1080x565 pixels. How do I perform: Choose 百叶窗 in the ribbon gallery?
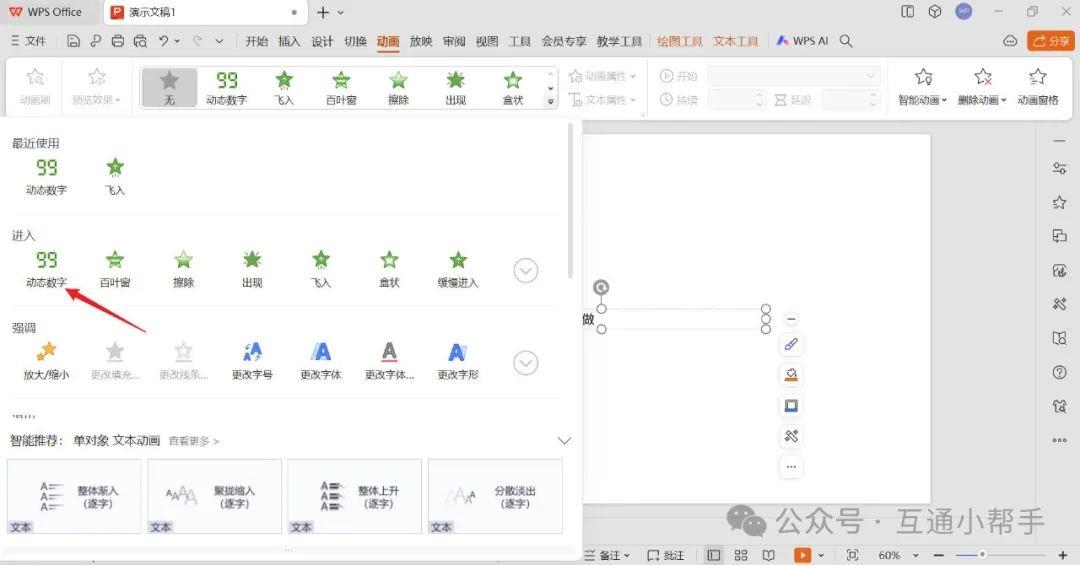point(341,88)
